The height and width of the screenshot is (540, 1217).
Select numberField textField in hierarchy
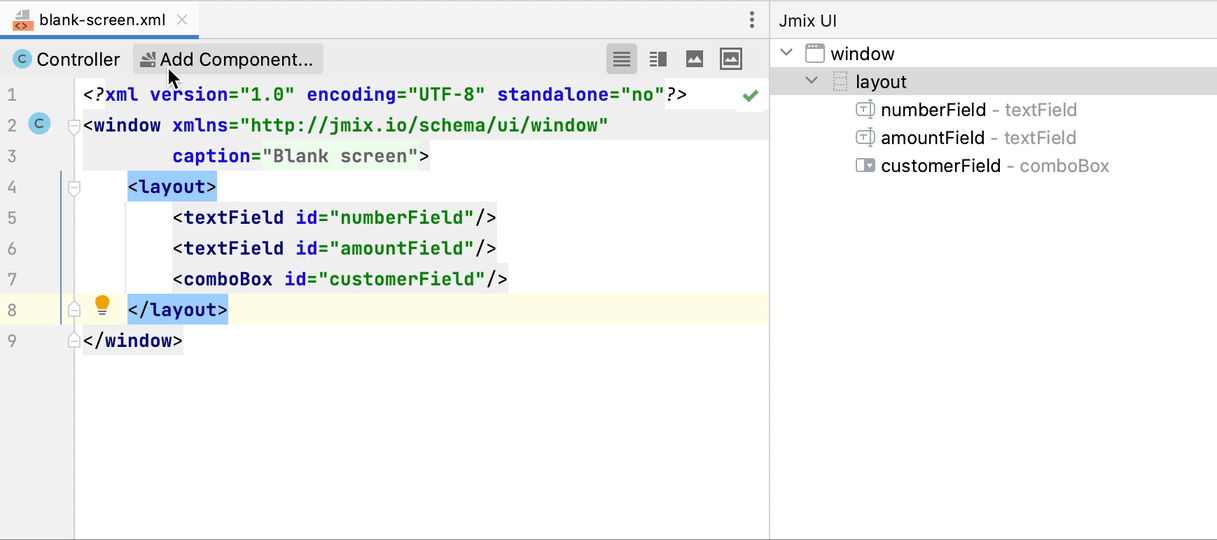[x=978, y=109]
